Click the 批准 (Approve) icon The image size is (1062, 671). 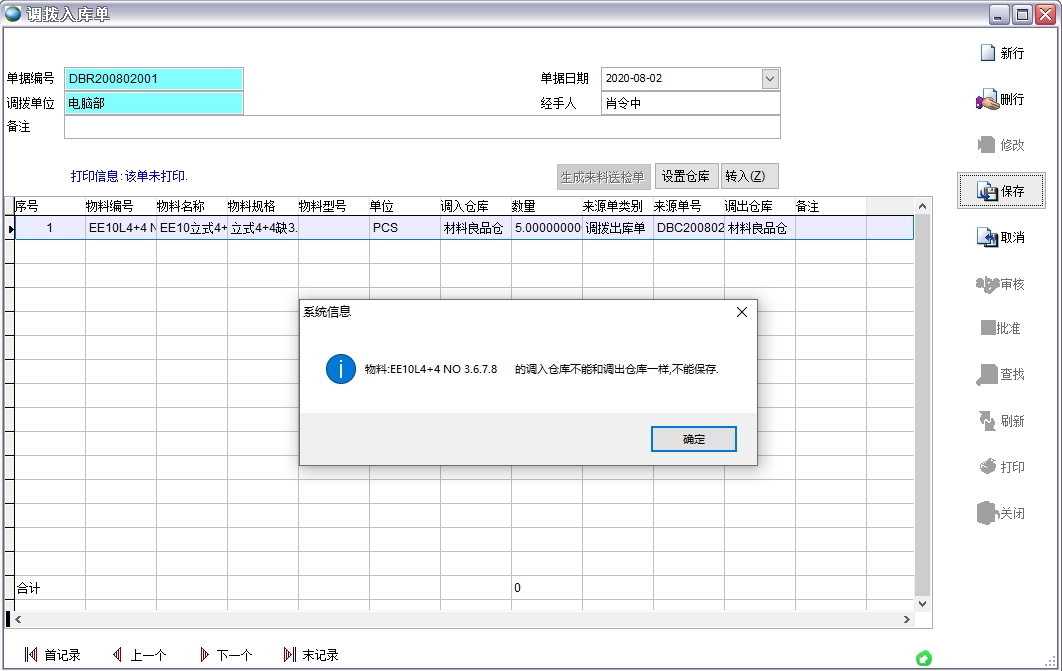click(1001, 329)
